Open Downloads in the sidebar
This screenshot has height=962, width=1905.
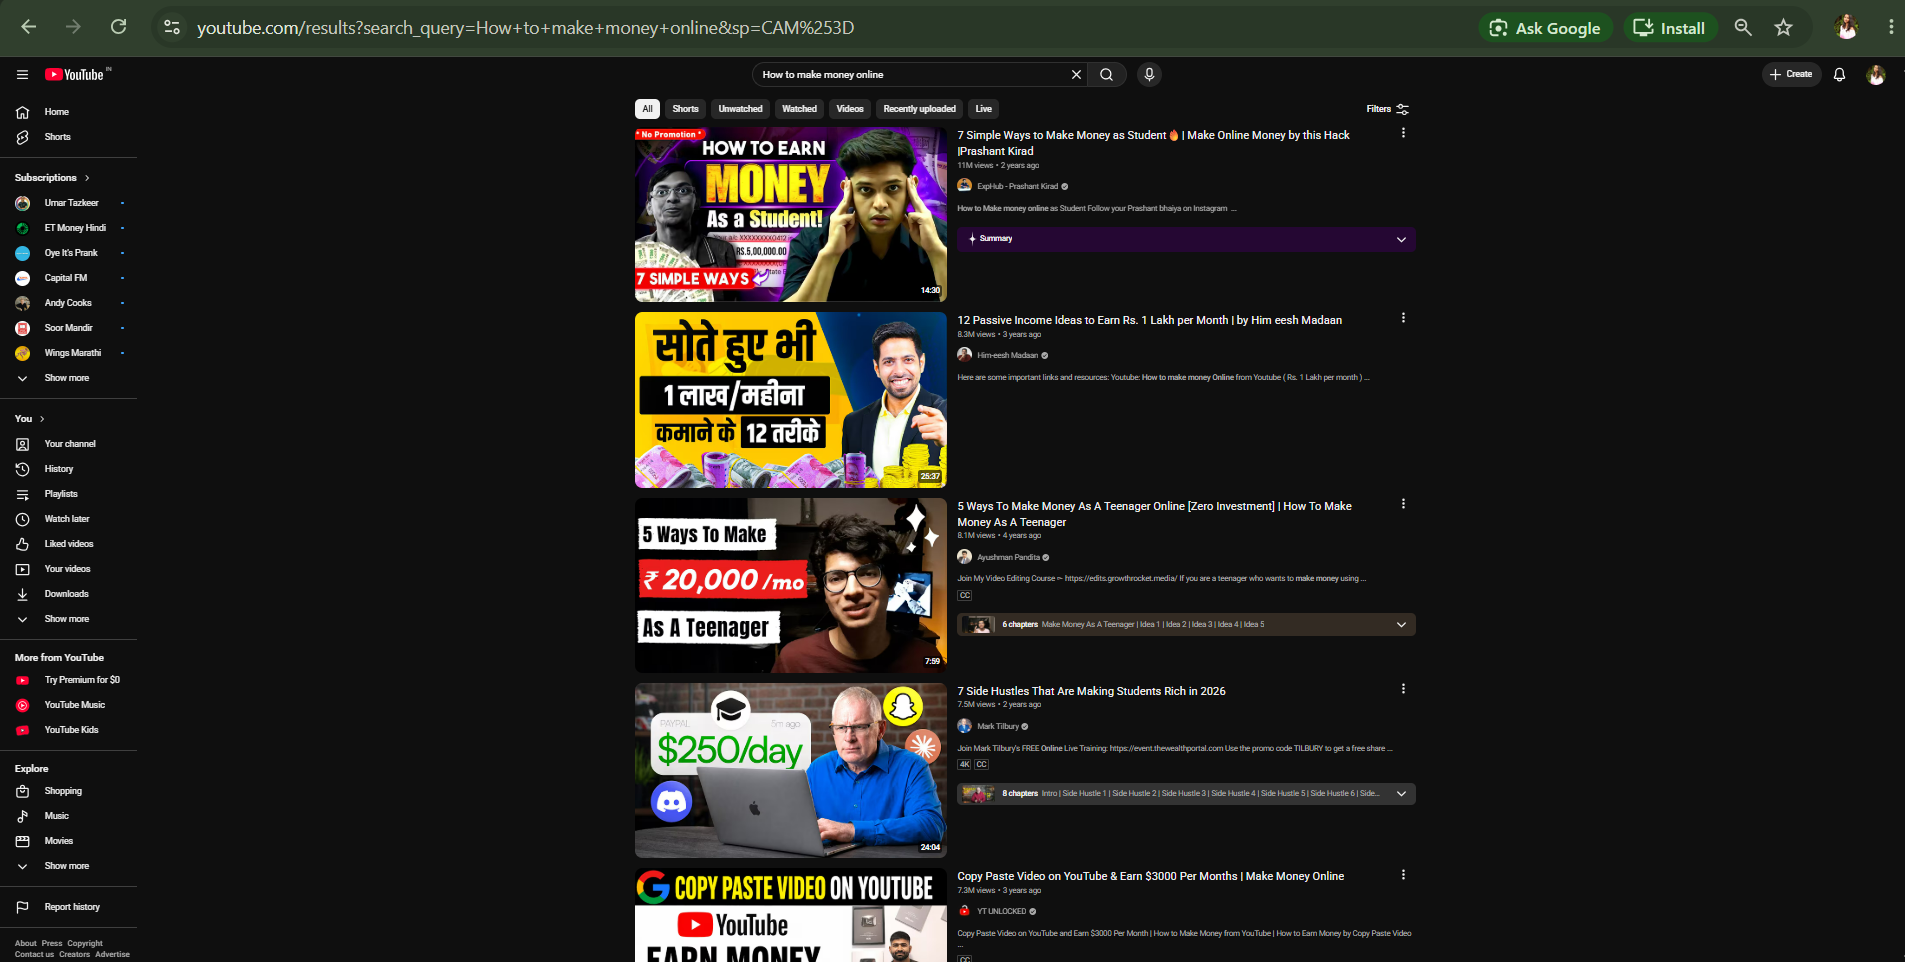[68, 594]
